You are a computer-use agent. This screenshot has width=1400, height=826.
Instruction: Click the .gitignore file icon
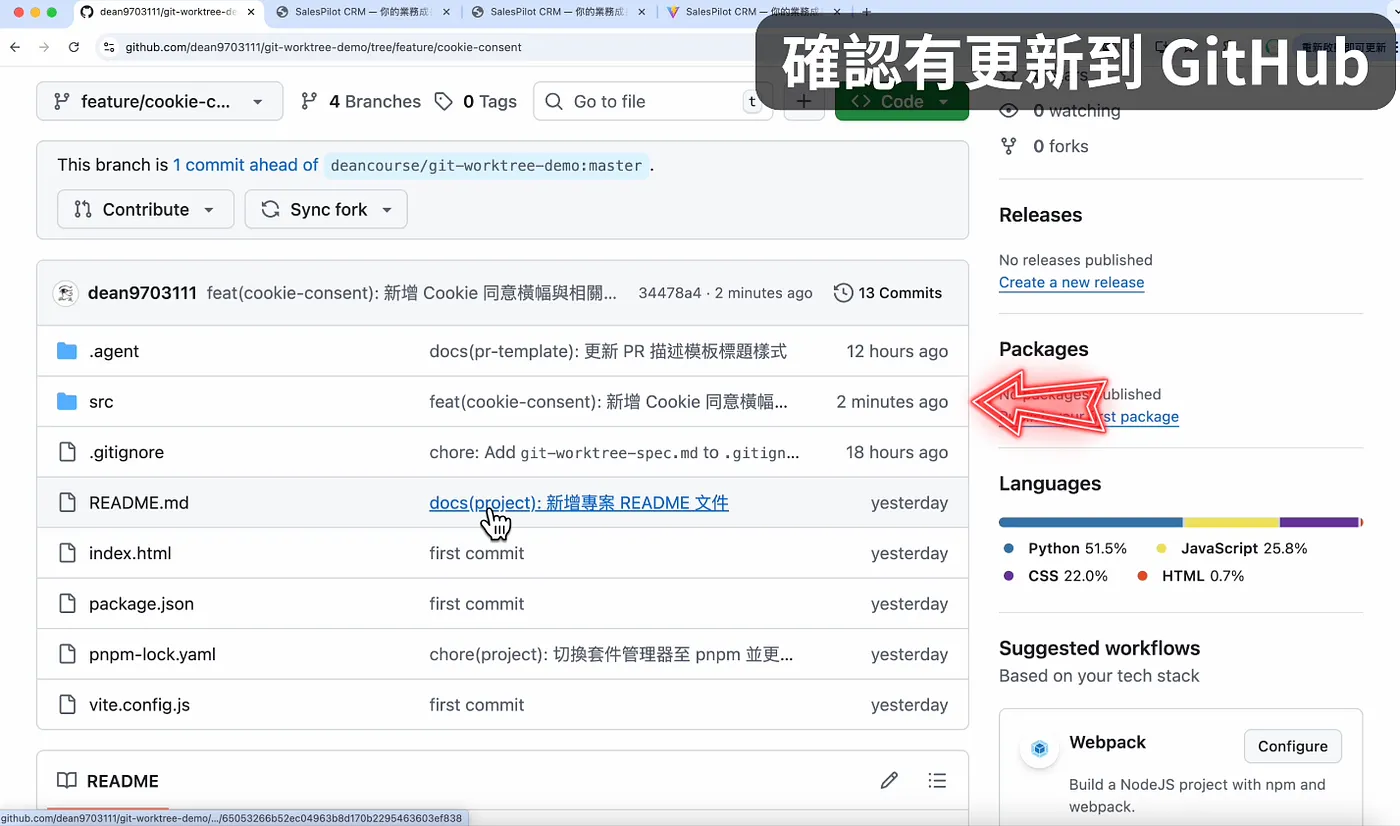(67, 452)
